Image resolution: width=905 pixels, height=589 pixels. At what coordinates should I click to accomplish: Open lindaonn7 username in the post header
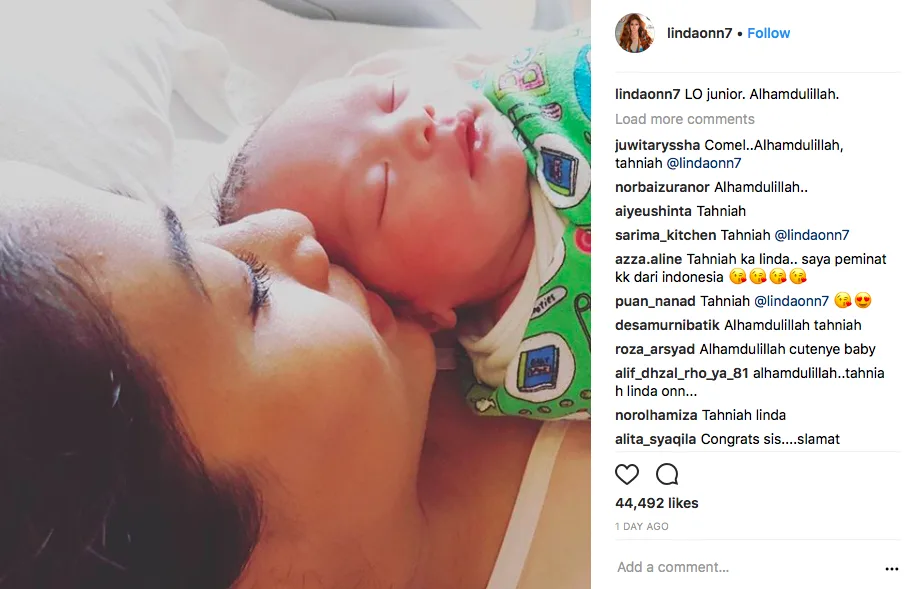(700, 33)
